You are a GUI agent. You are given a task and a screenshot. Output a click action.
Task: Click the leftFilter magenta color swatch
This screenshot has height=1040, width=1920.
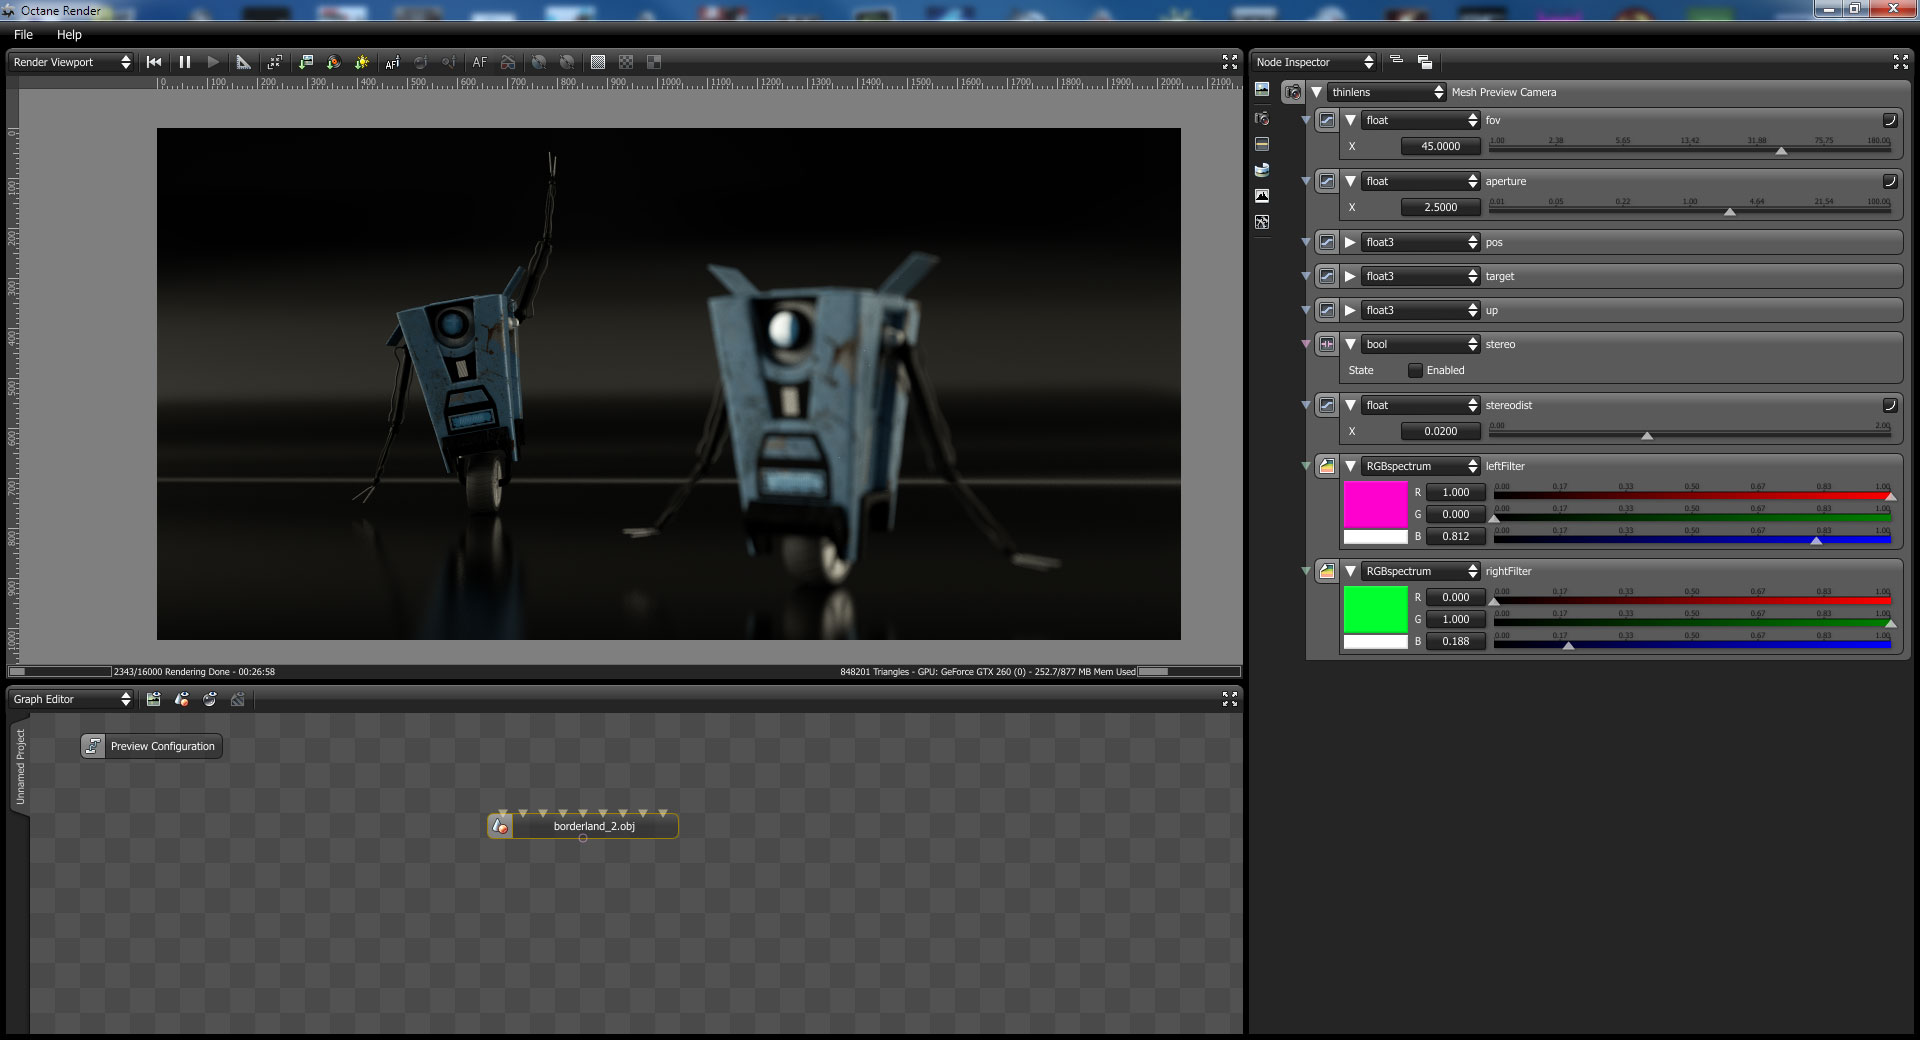[1375, 505]
